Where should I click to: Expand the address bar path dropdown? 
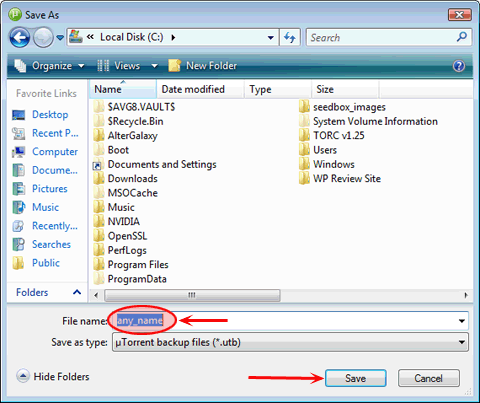(271, 38)
